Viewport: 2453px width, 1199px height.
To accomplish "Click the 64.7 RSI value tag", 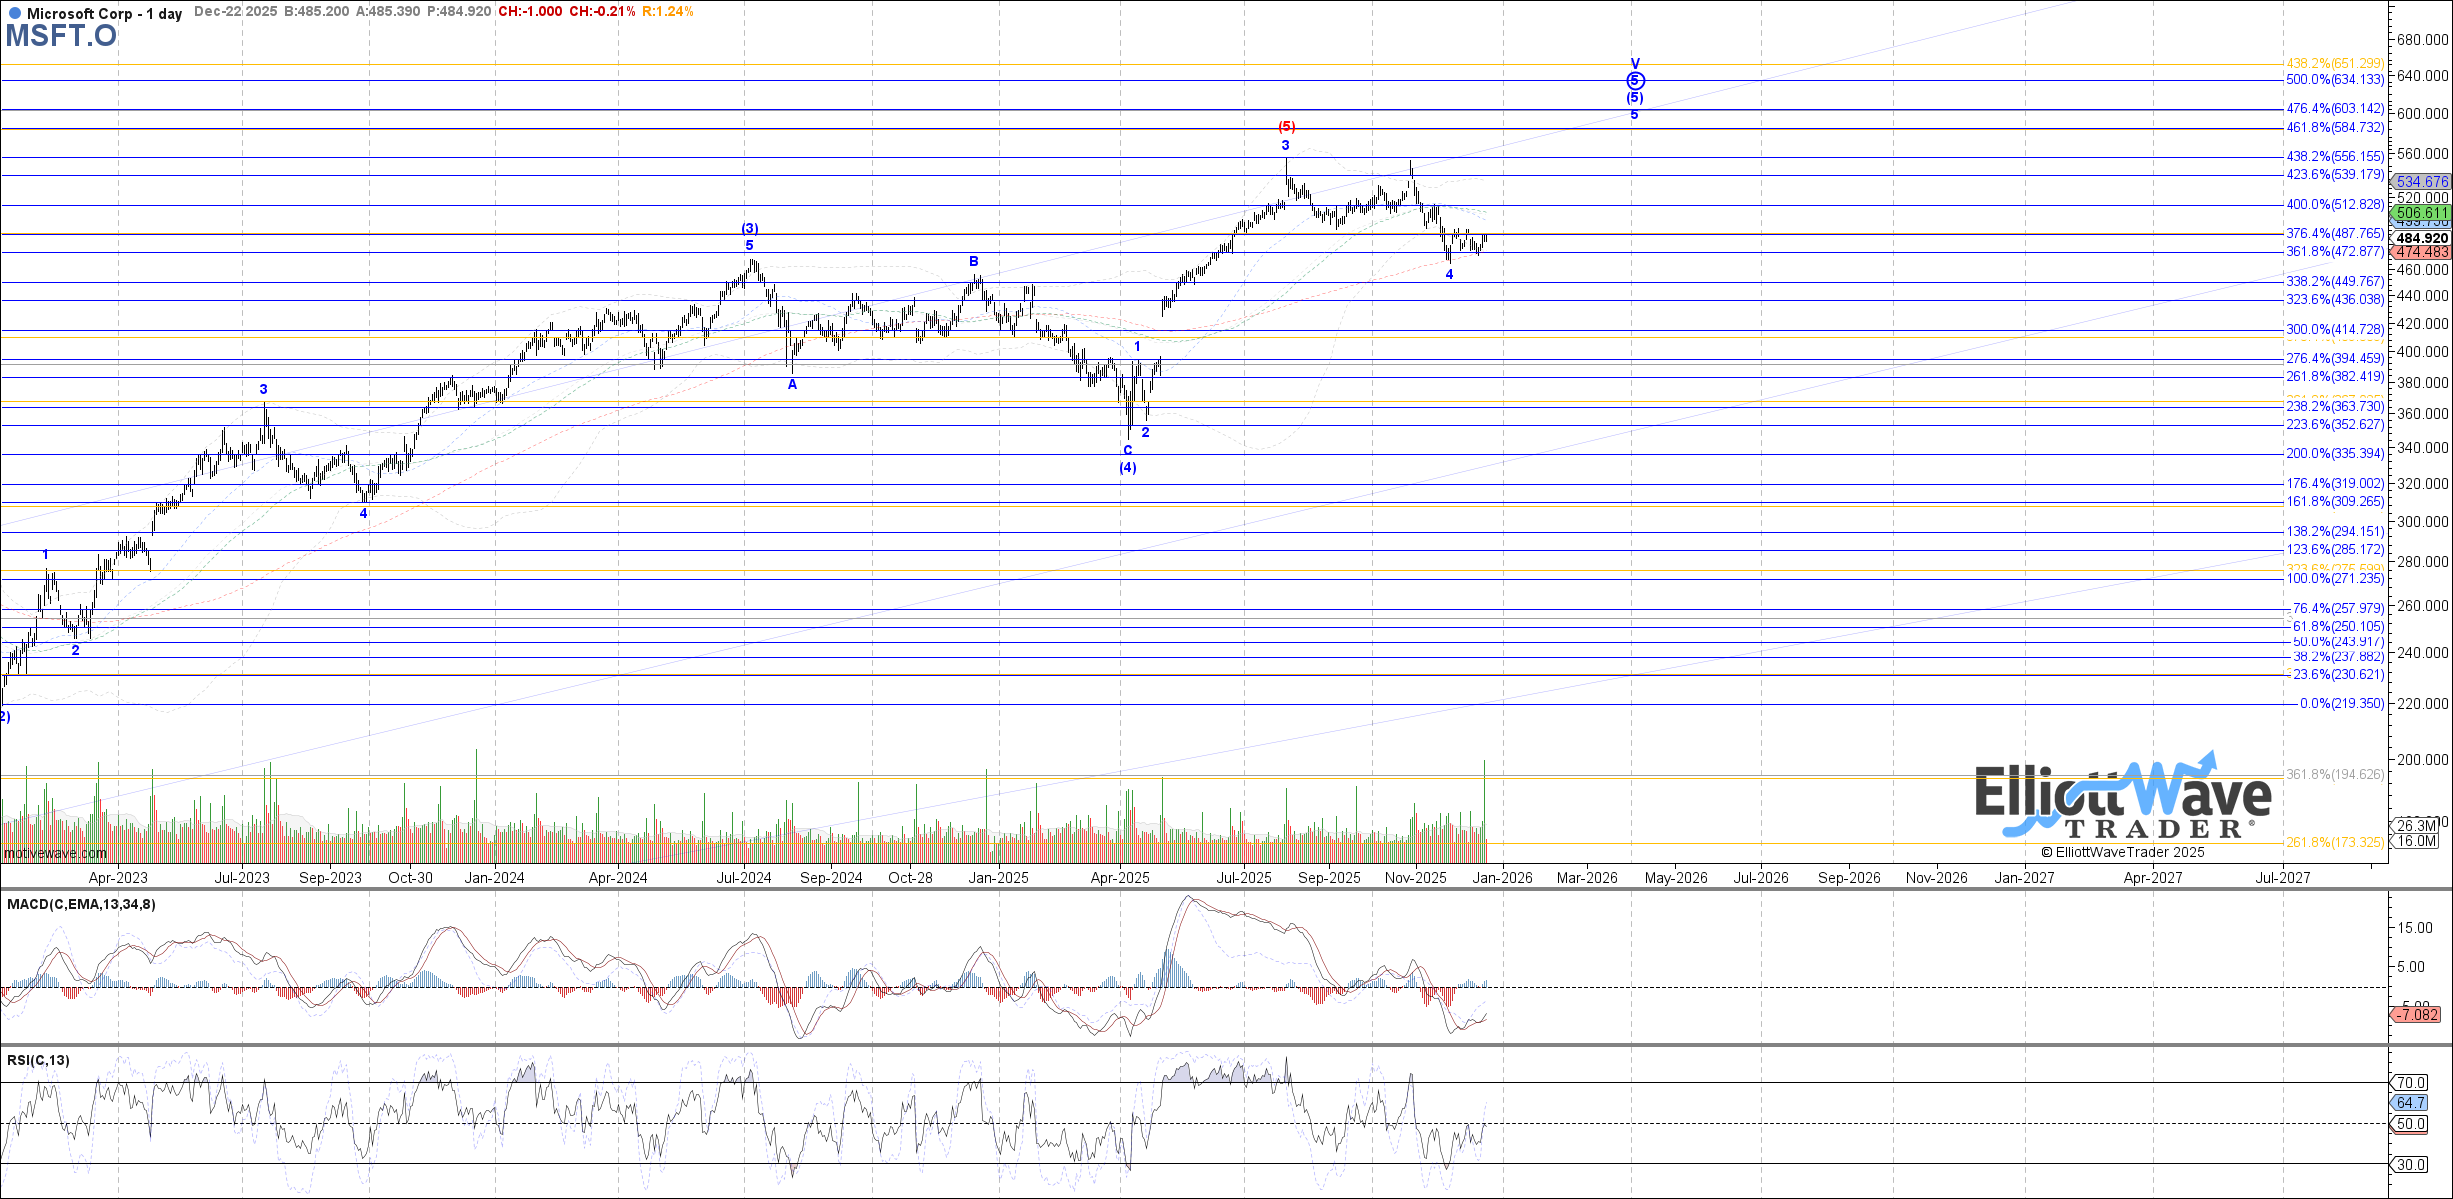I will 2410,1102.
